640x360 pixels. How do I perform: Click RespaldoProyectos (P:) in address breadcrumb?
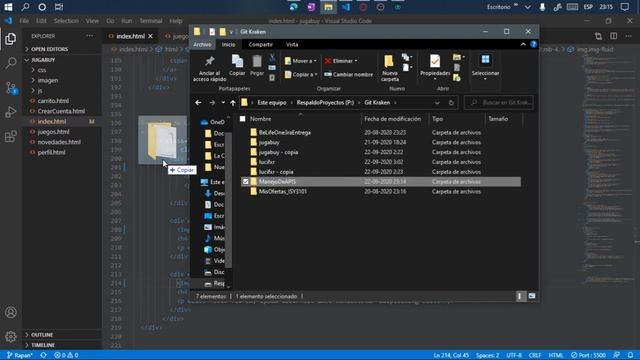[325, 103]
